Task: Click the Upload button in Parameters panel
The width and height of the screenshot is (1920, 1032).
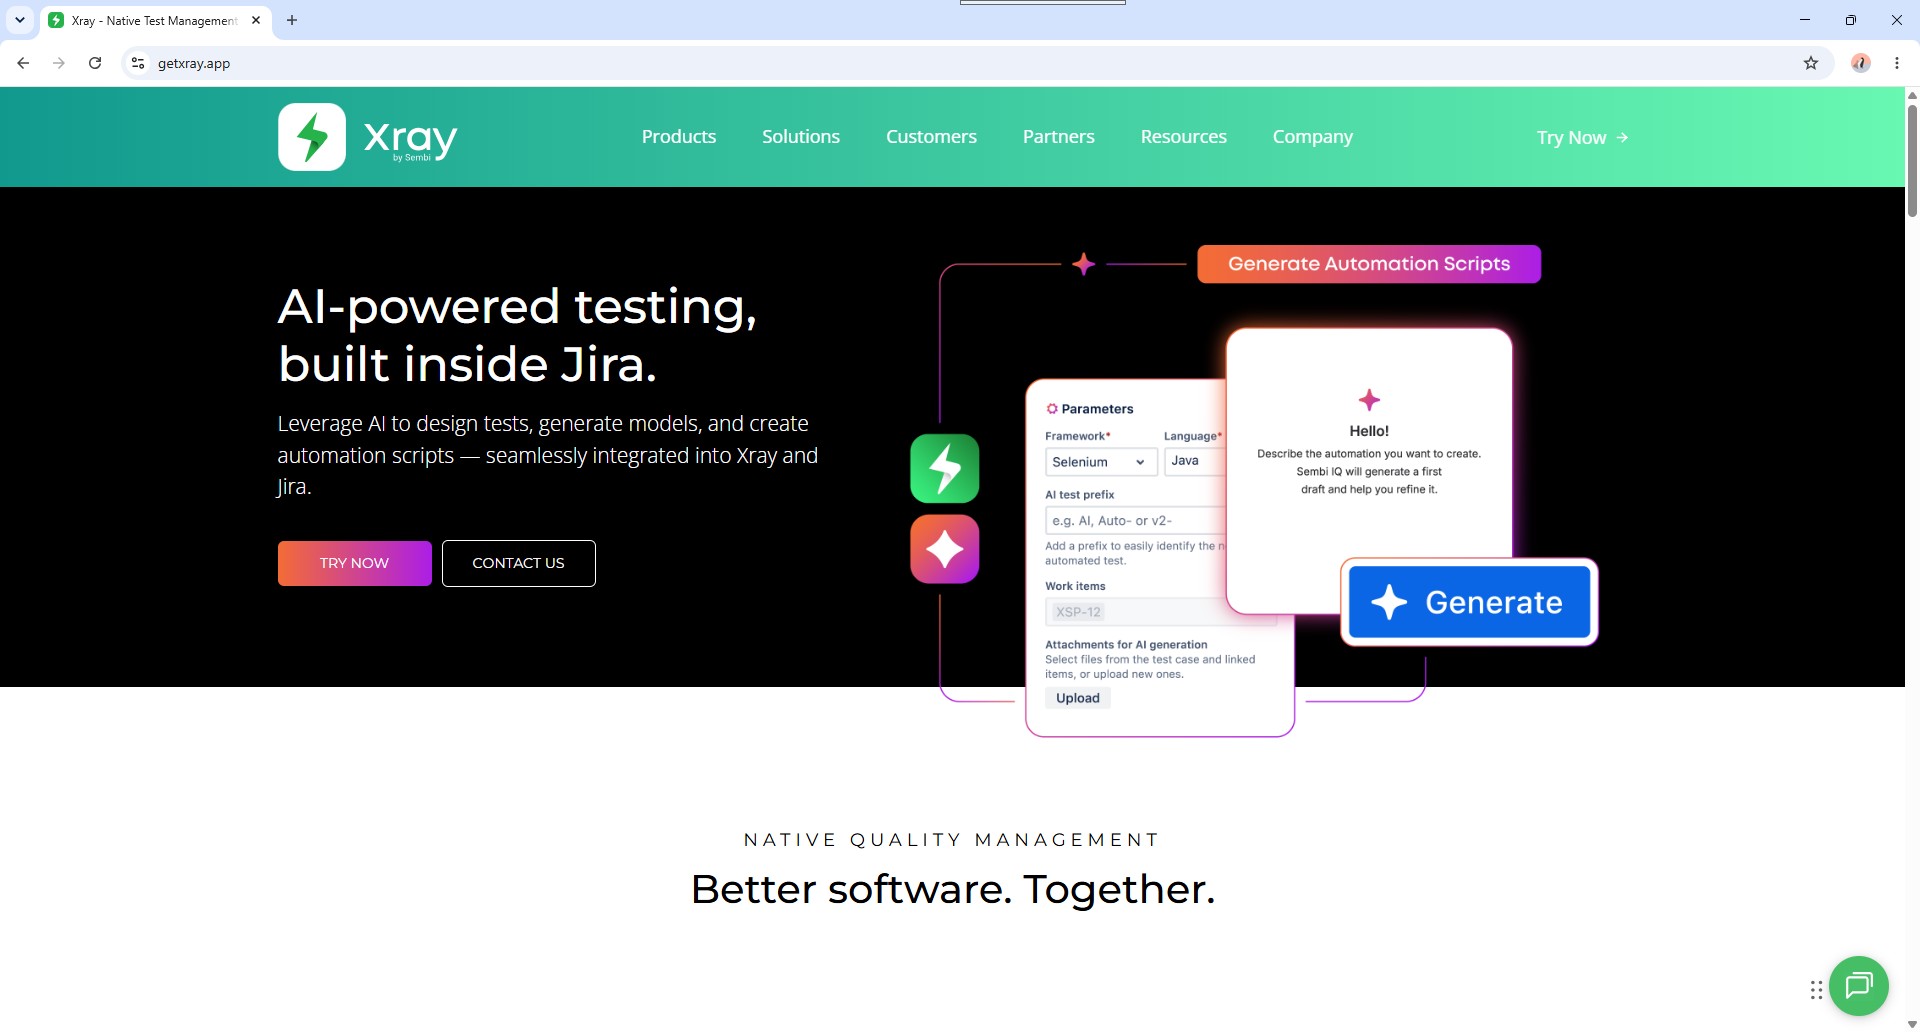Action: point(1078,698)
